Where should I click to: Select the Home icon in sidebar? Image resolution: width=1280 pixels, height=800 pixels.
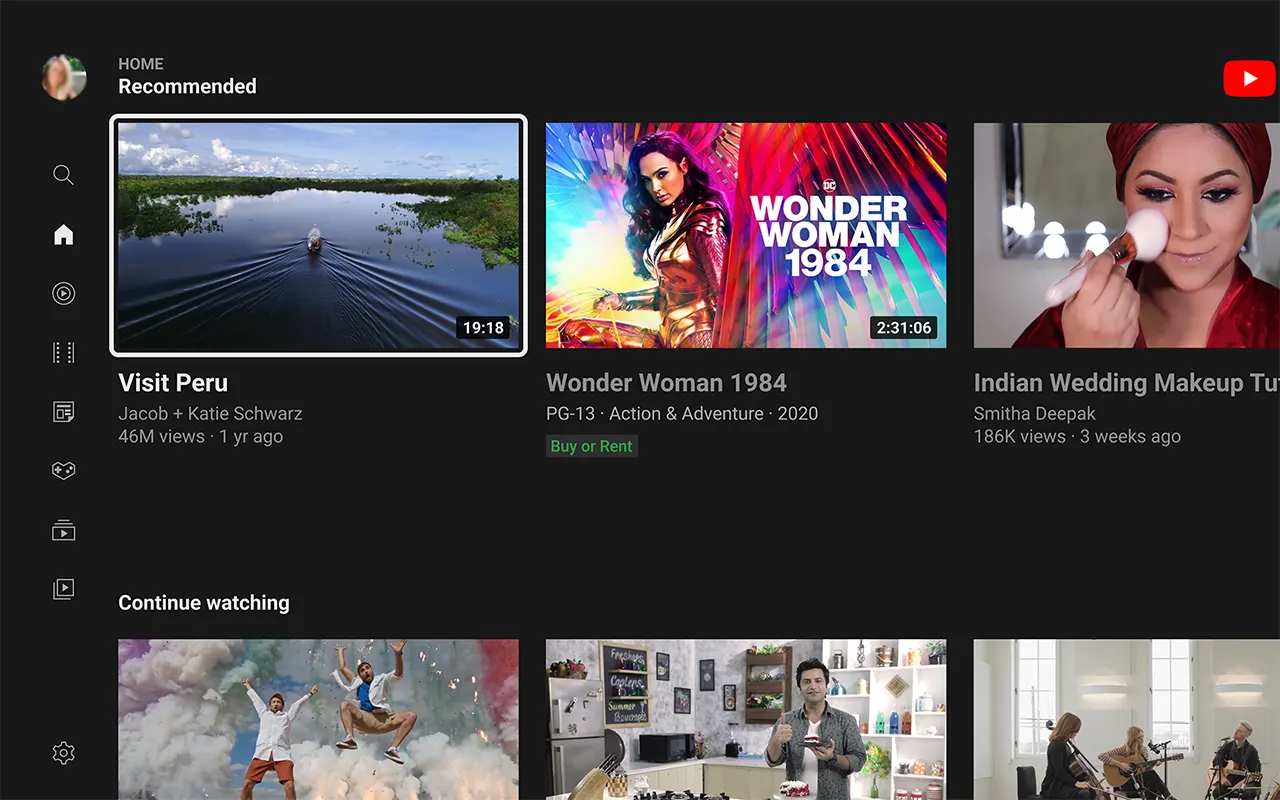click(63, 235)
